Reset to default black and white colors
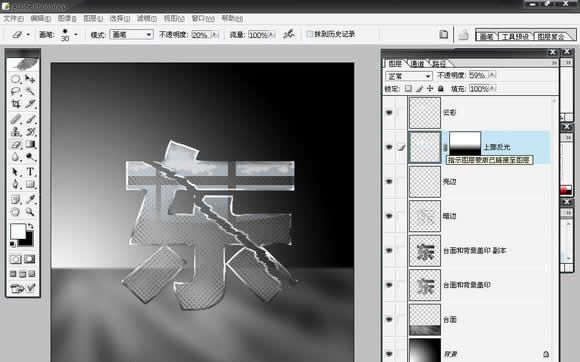This screenshot has width=580, height=362. coord(13,244)
